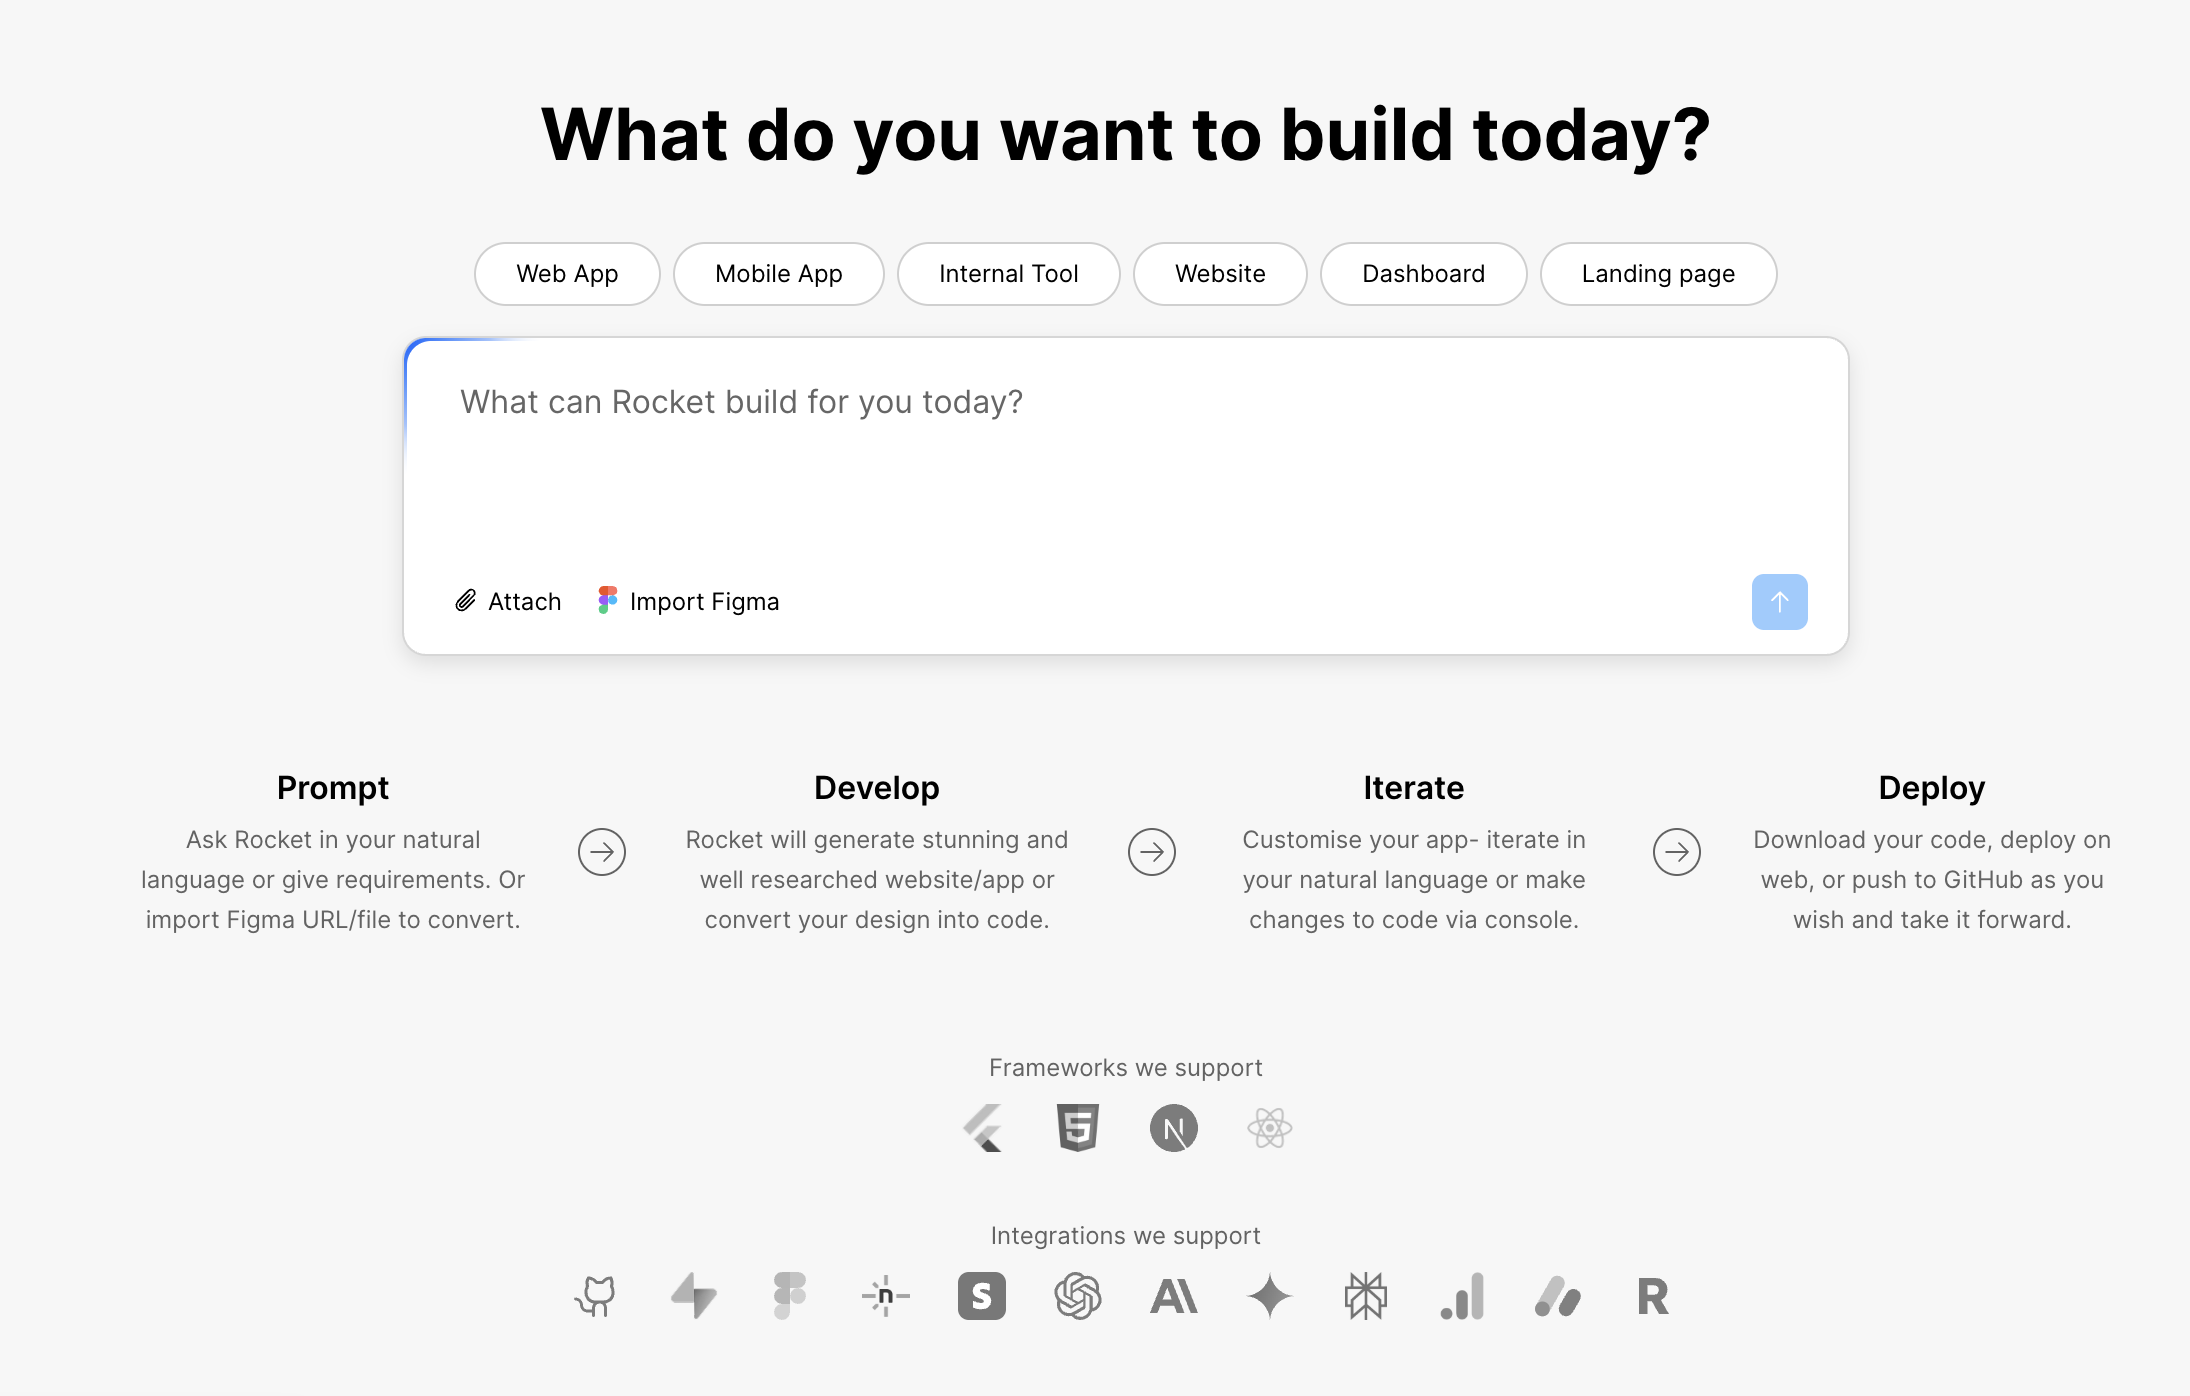Click the Next.js framework icon
The width and height of the screenshot is (2190, 1396).
[1174, 1128]
